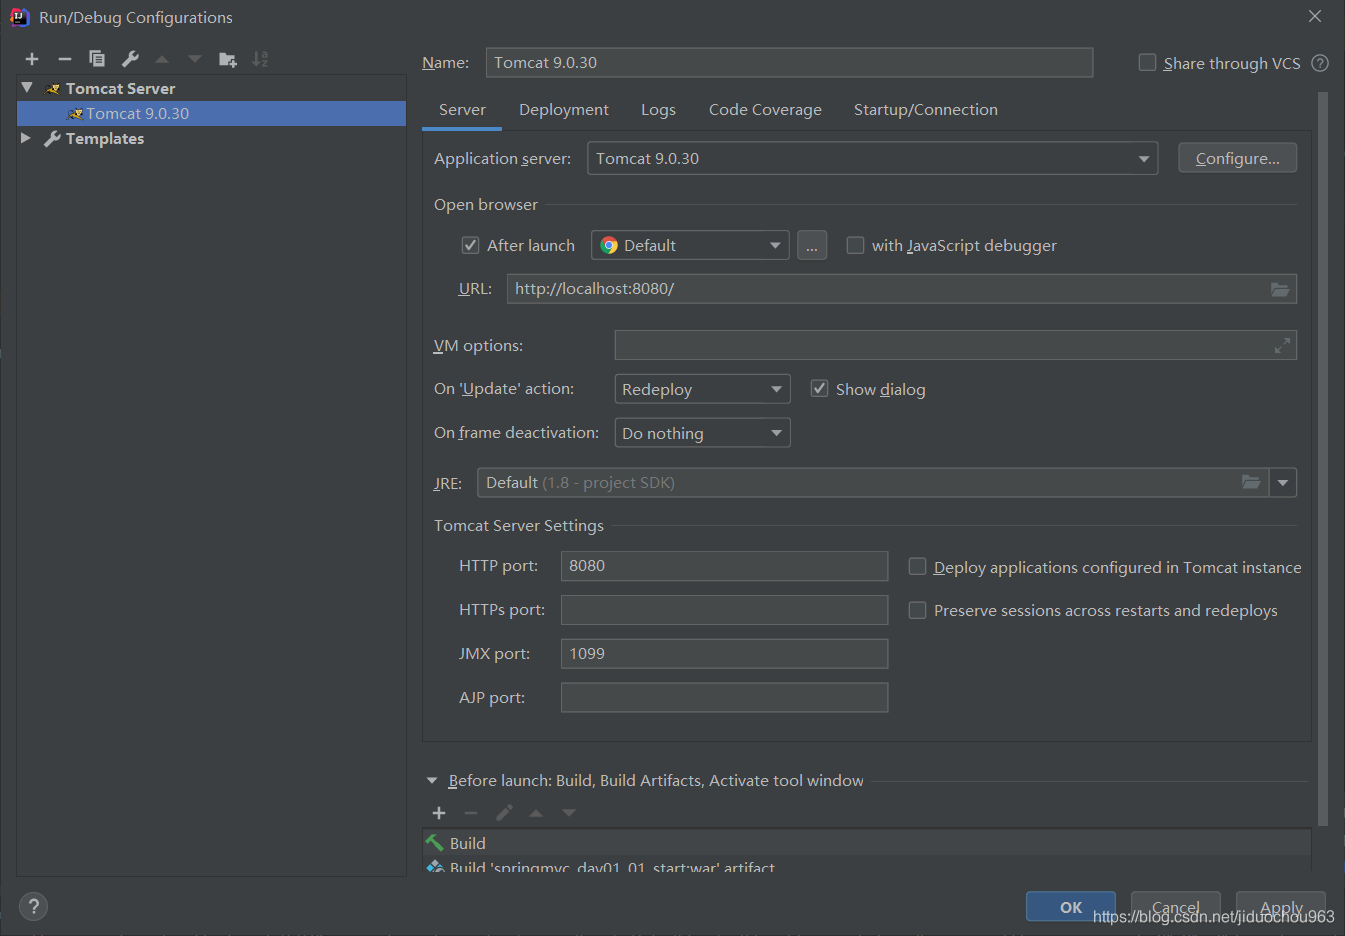Image resolution: width=1345 pixels, height=936 pixels.
Task: Collapse the Before launch section
Action: point(432,781)
